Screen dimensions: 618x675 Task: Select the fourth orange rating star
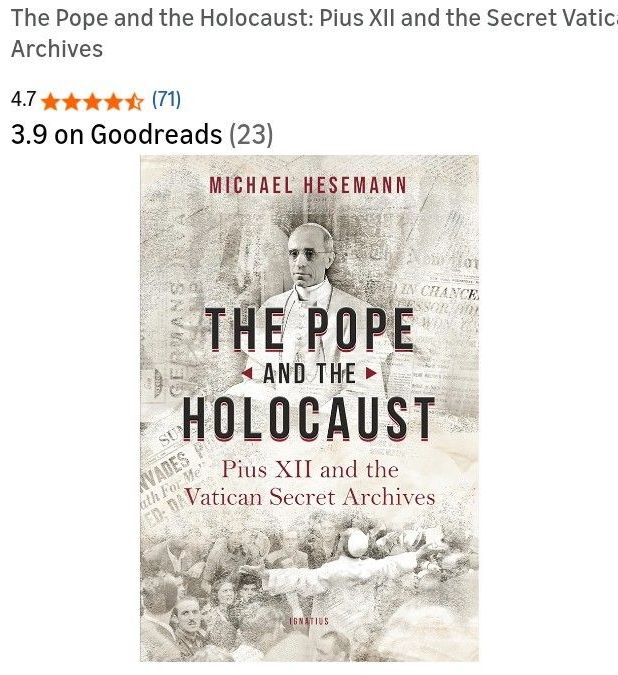[113, 102]
